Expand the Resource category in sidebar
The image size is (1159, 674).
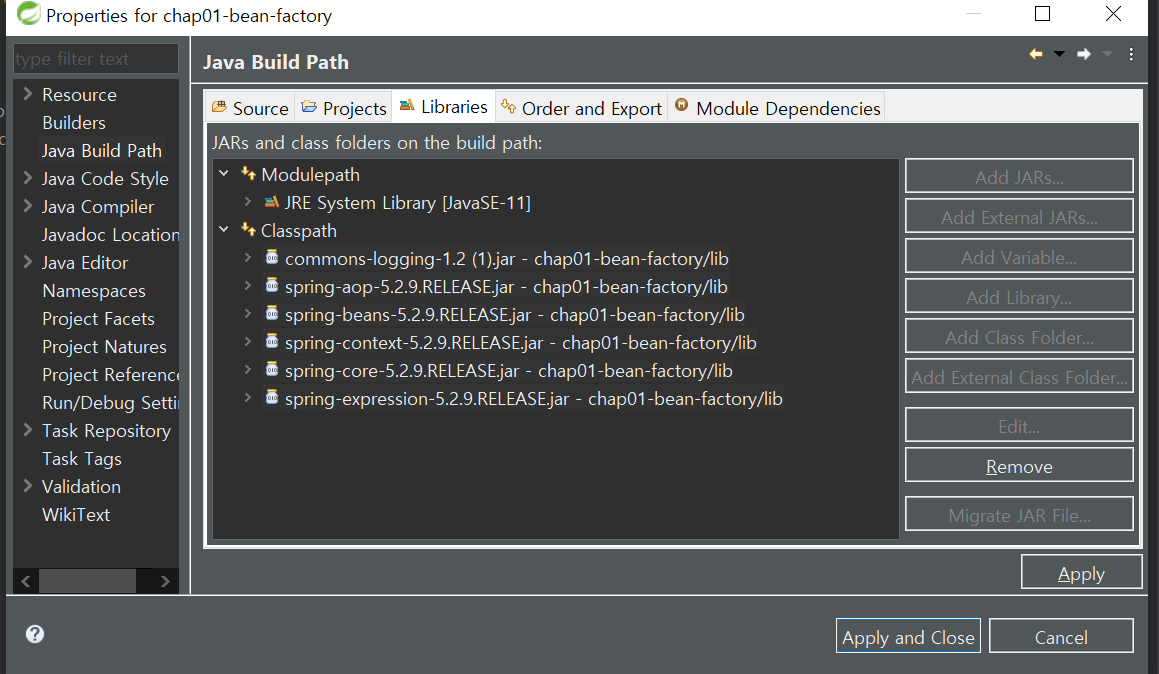point(28,94)
